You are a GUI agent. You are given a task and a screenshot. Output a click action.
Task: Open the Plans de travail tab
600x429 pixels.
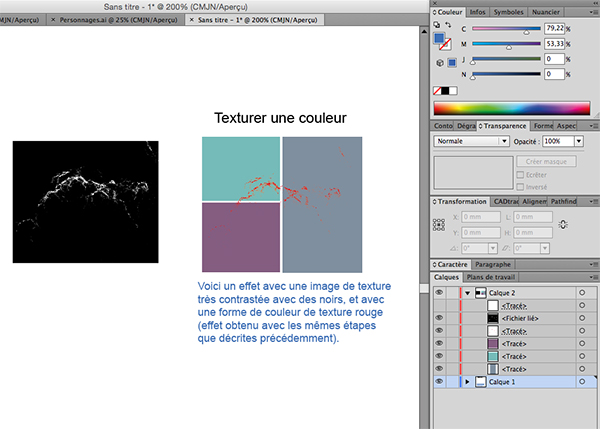pos(491,276)
